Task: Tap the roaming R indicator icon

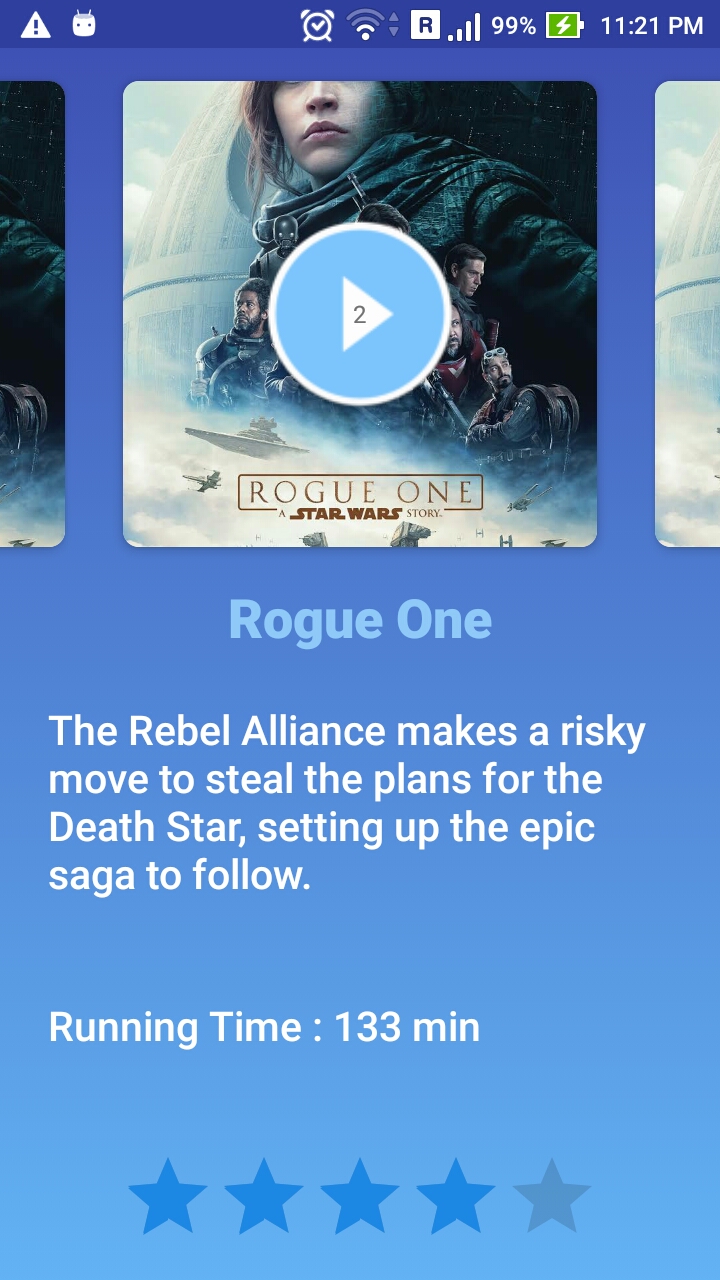Action: pyautogui.click(x=425, y=24)
